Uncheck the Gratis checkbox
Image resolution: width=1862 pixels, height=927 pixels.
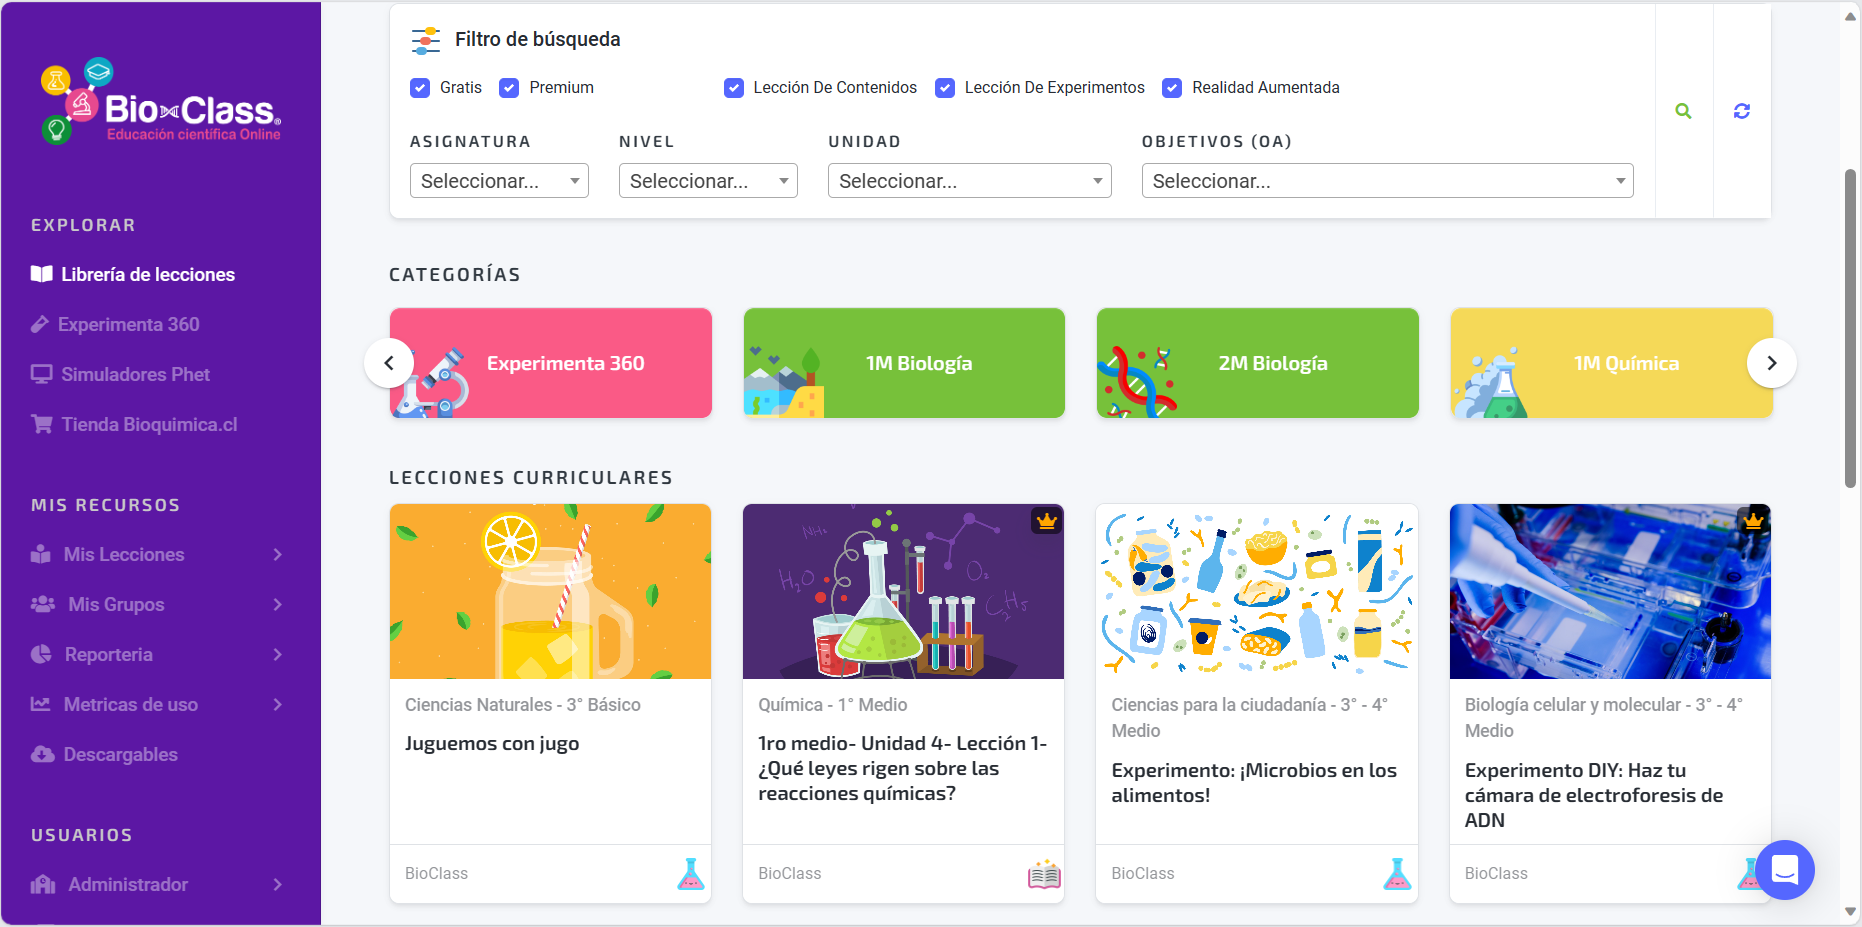[x=420, y=88]
